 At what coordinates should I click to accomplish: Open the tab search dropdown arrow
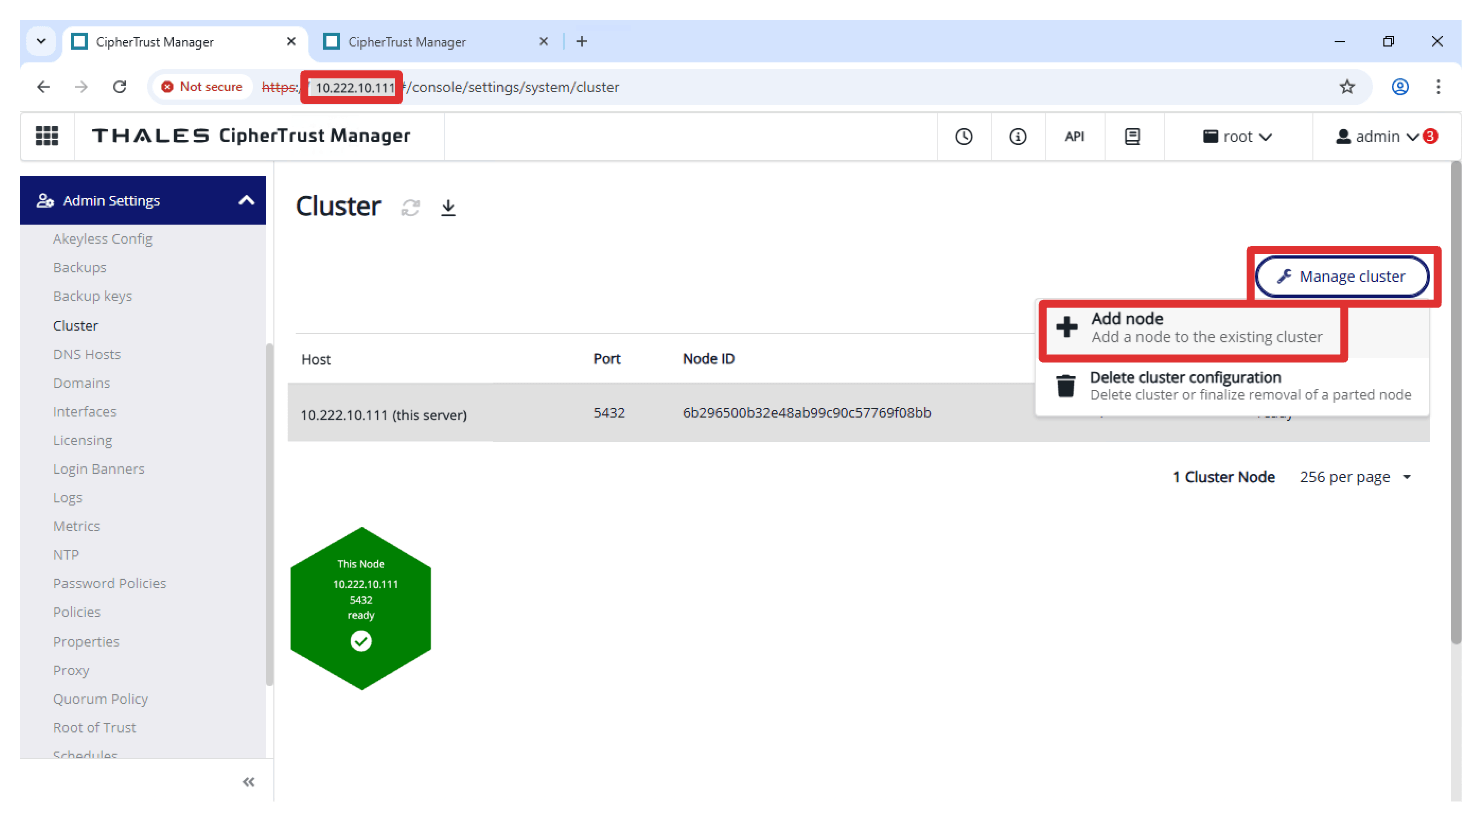tap(41, 42)
